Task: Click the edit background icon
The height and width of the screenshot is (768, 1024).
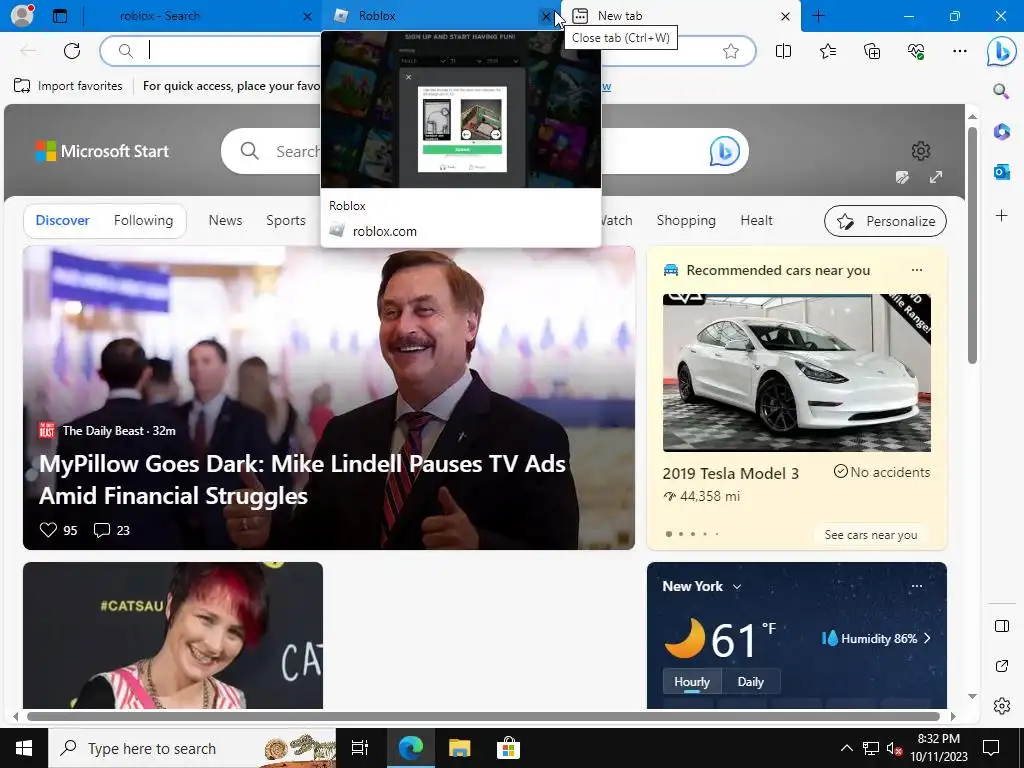Action: 903,177
